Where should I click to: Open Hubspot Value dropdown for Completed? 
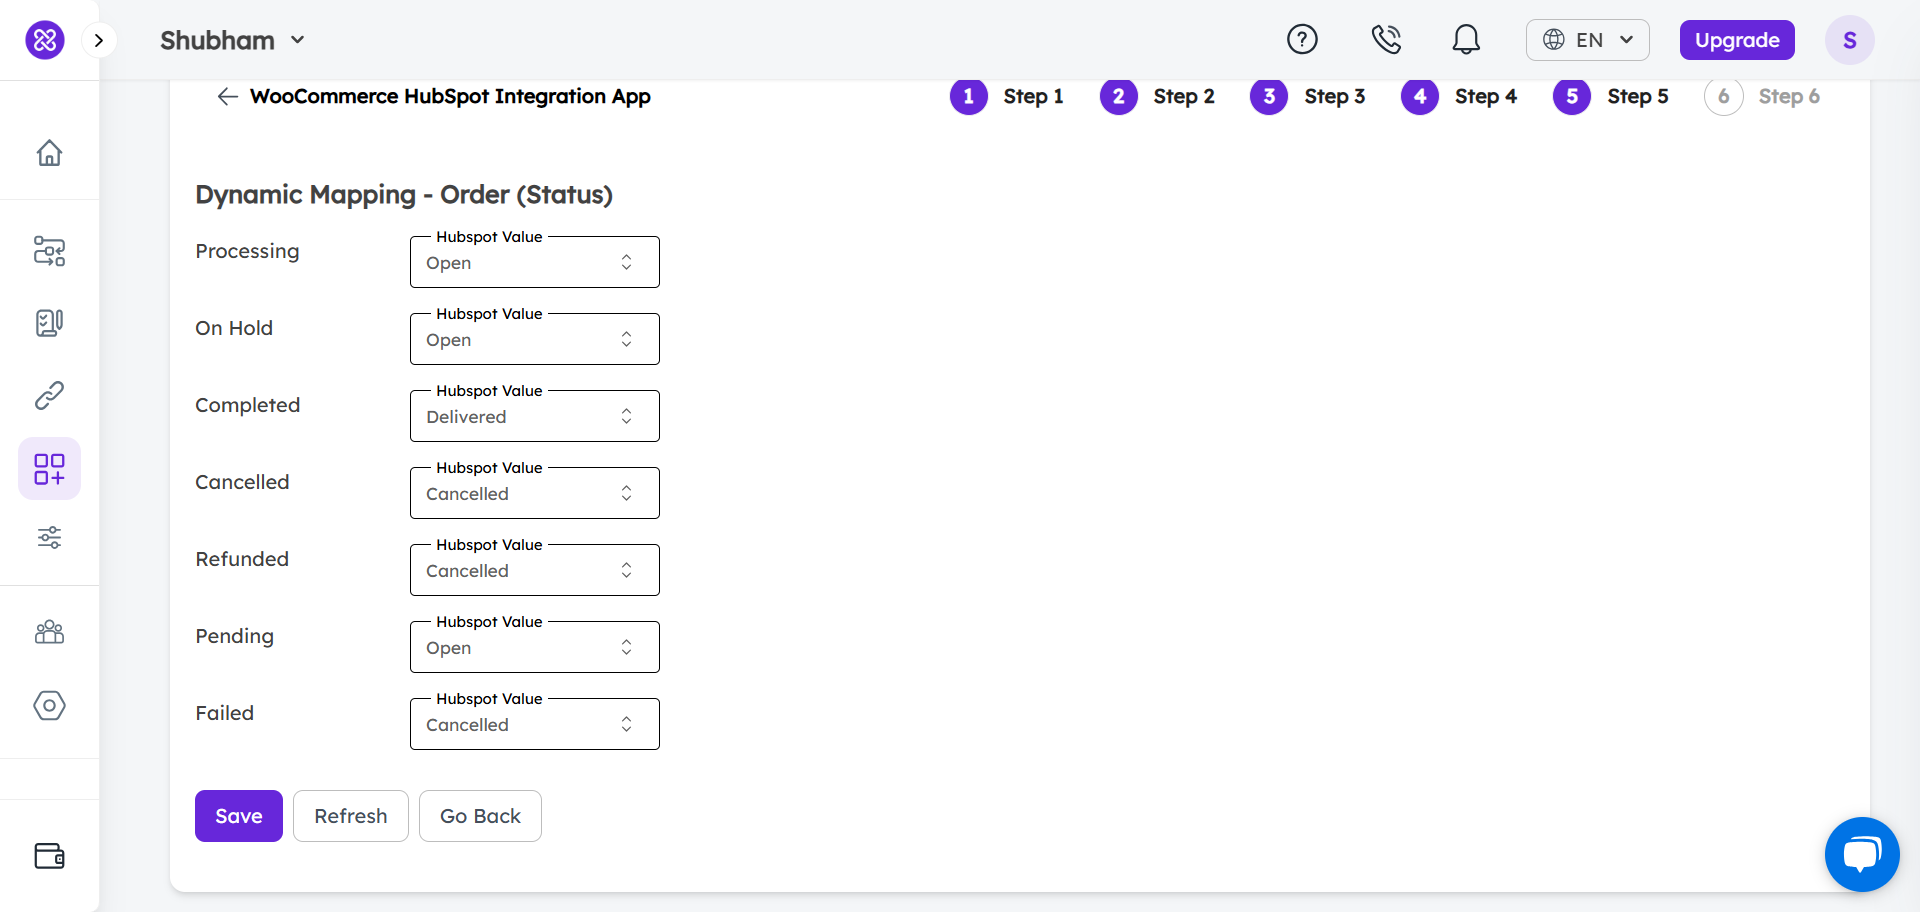(x=535, y=416)
